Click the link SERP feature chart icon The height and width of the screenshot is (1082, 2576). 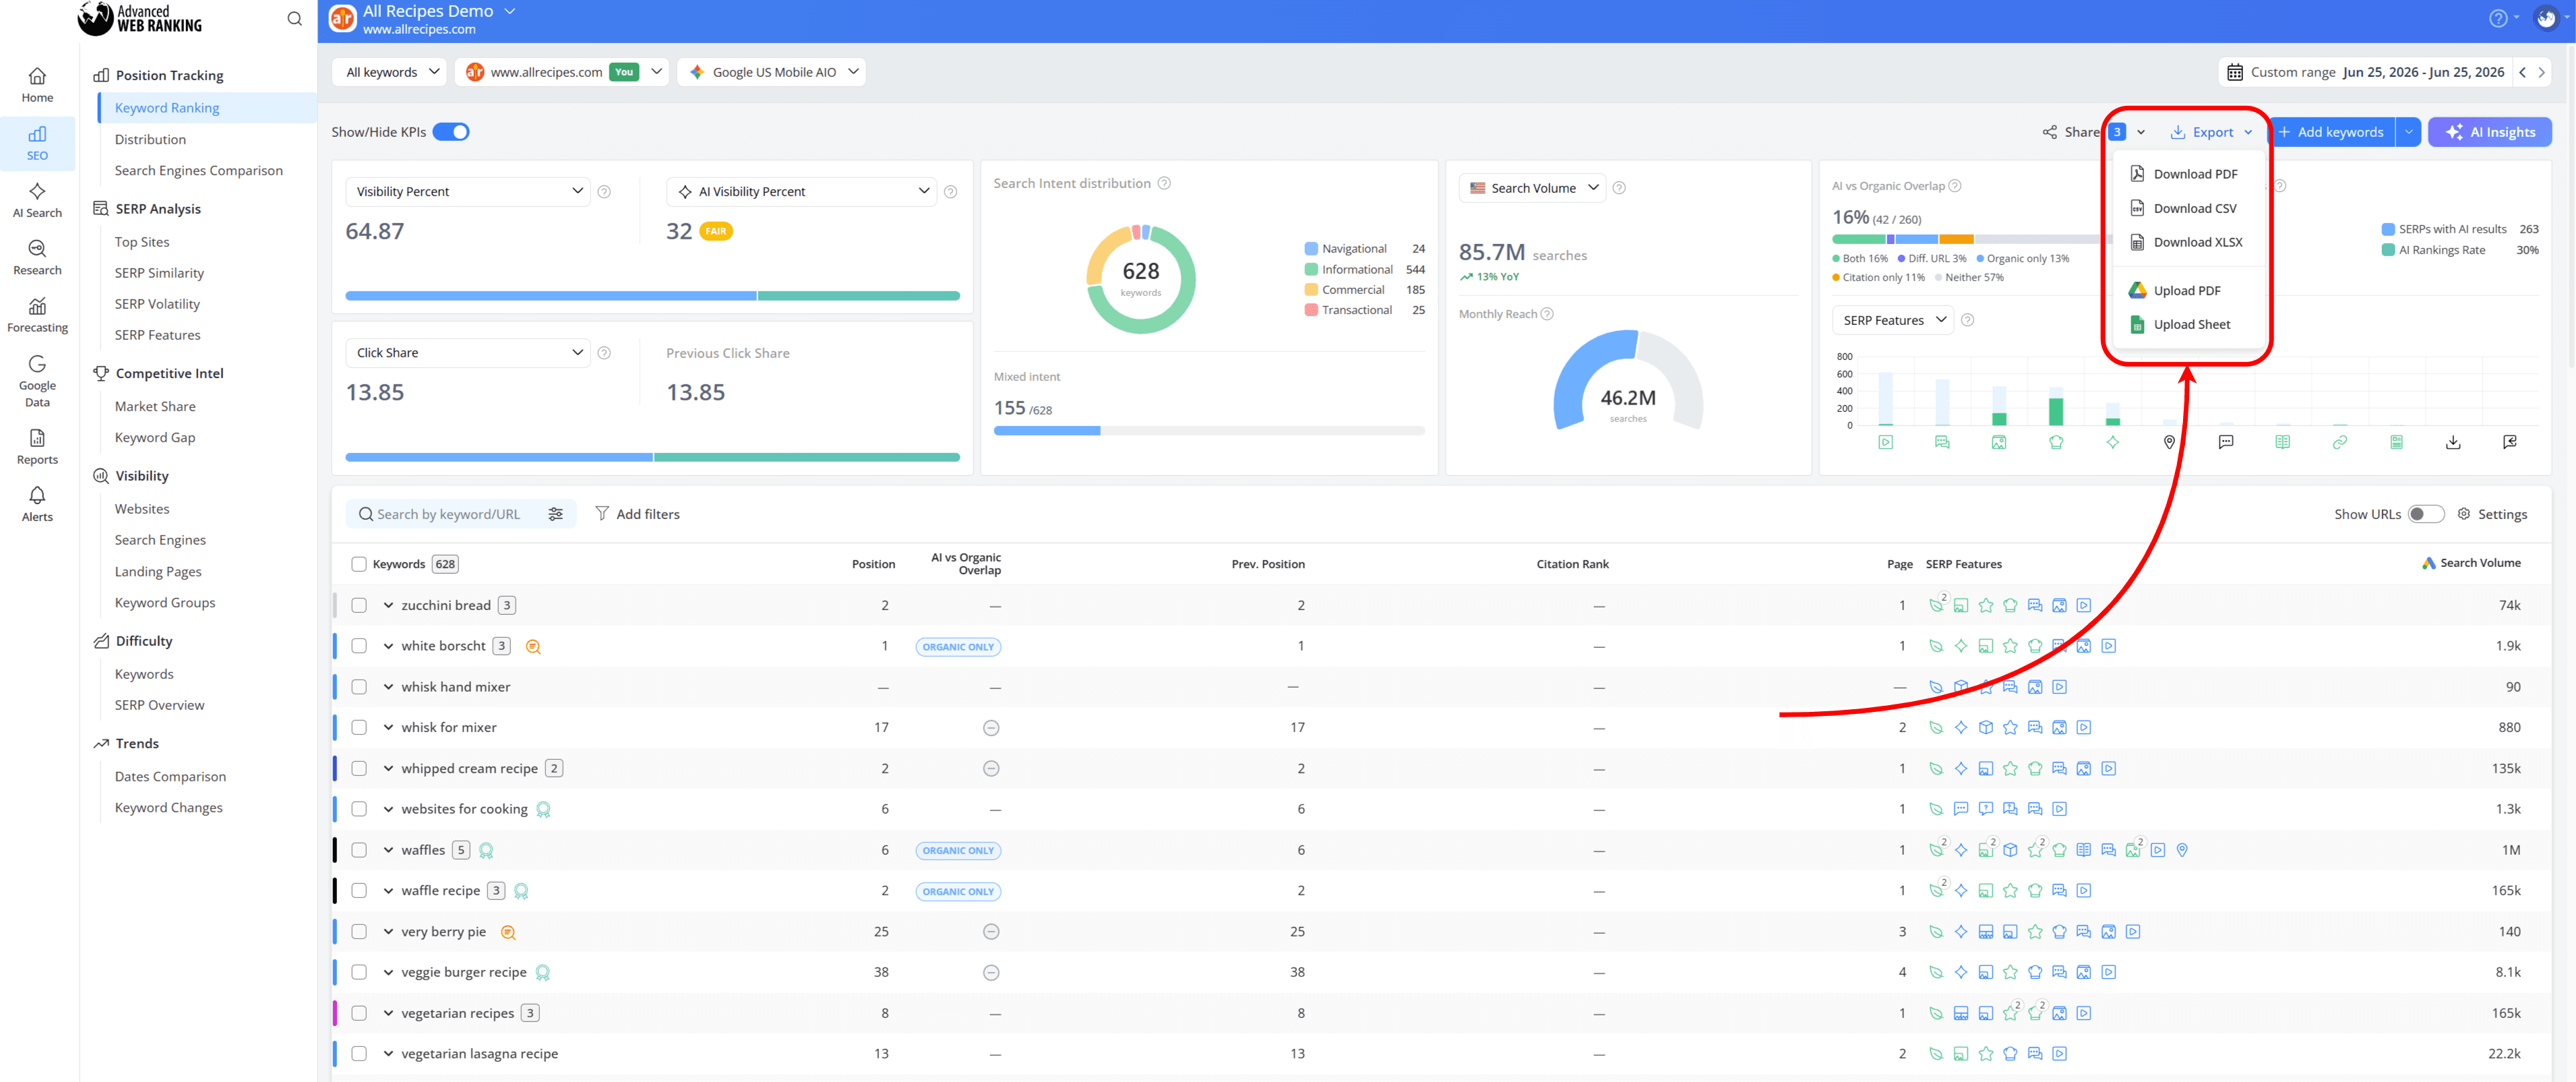coord(2339,442)
